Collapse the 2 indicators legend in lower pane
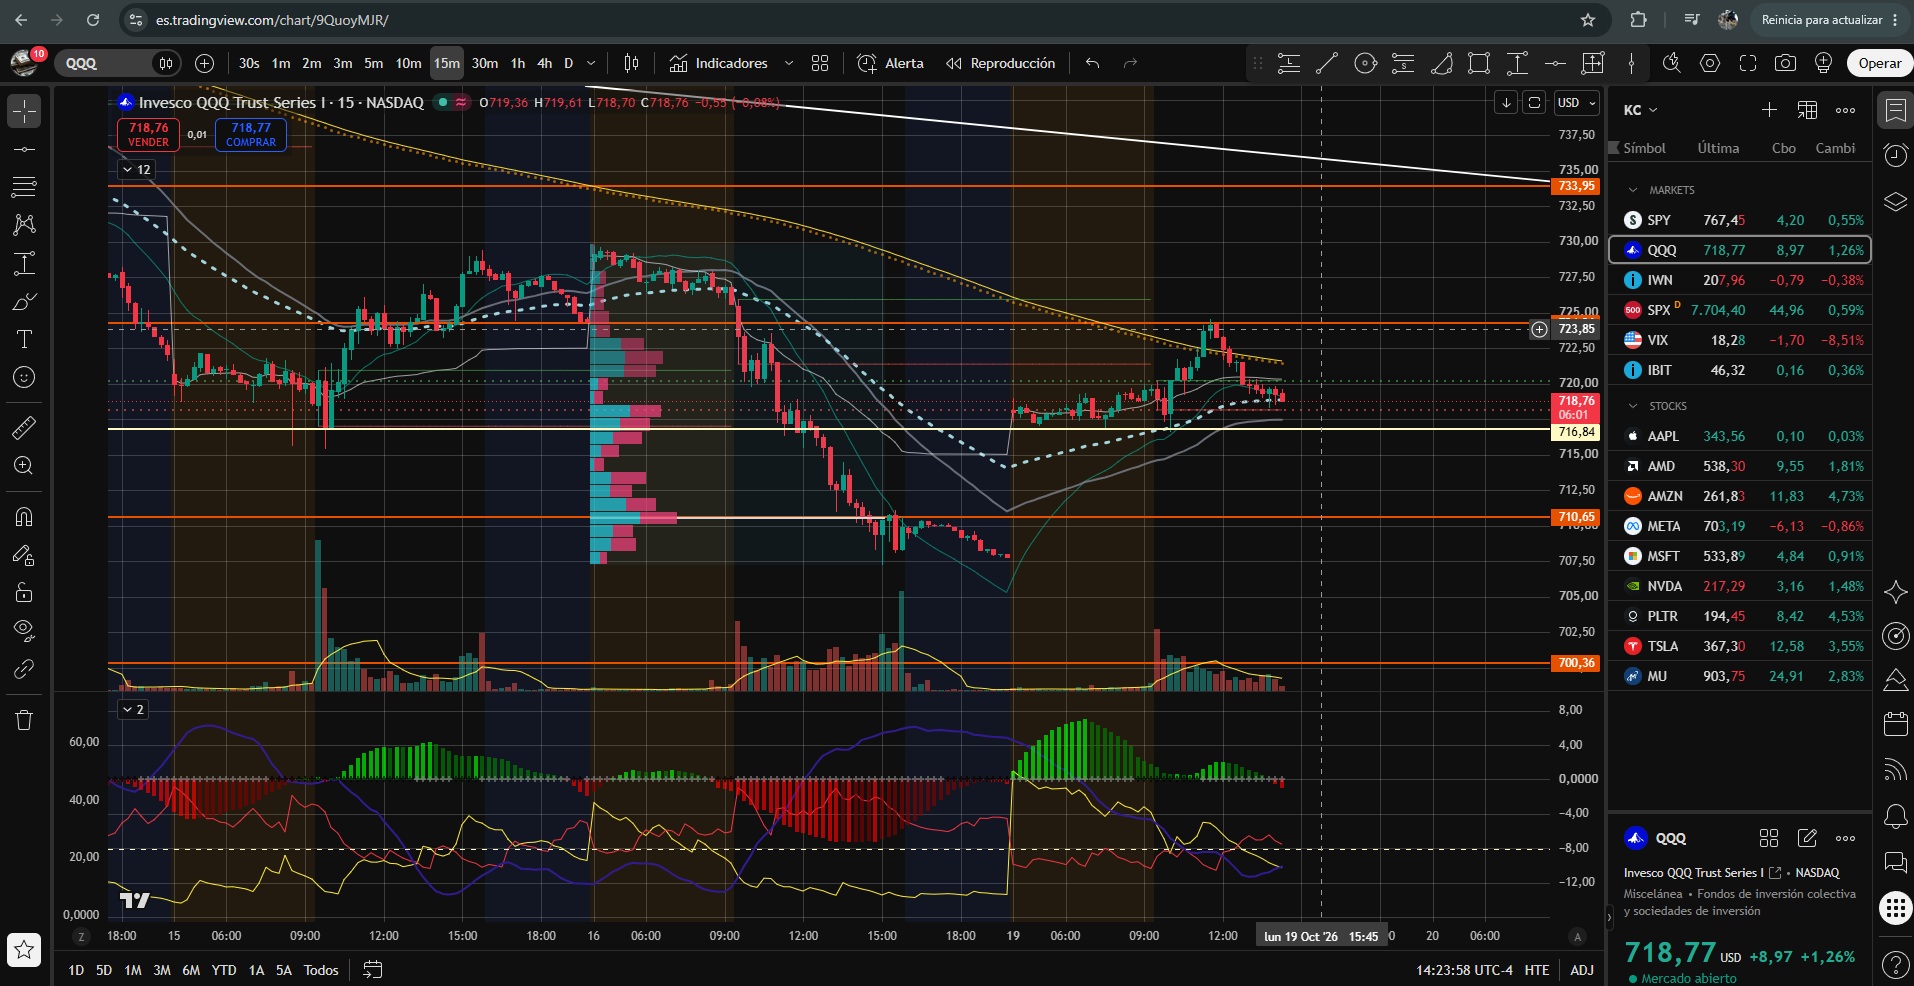The width and height of the screenshot is (1914, 986). 133,709
